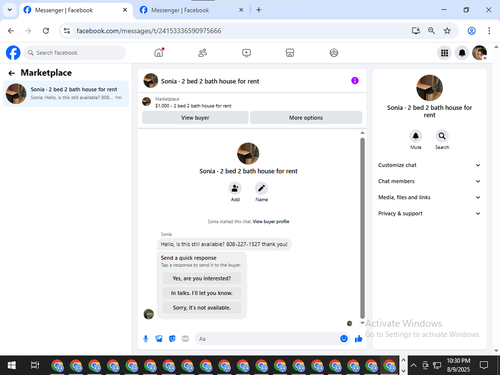
Task: Open the Friends icon in top navigation
Action: click(x=202, y=53)
